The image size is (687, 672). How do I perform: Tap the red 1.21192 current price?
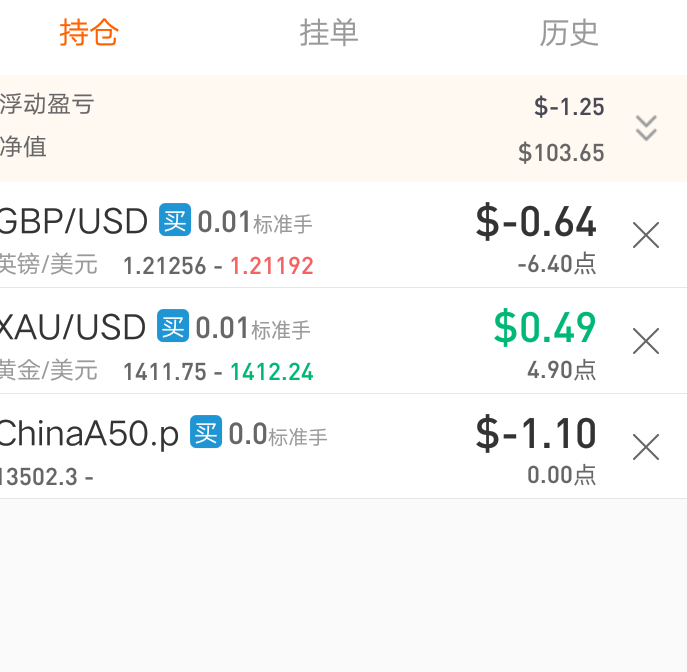(x=272, y=266)
